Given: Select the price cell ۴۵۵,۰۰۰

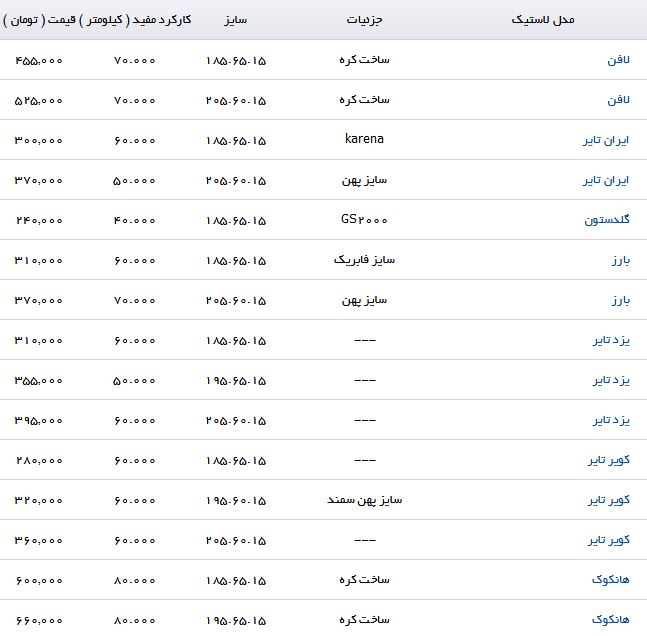Looking at the screenshot, I should pos(39,61).
